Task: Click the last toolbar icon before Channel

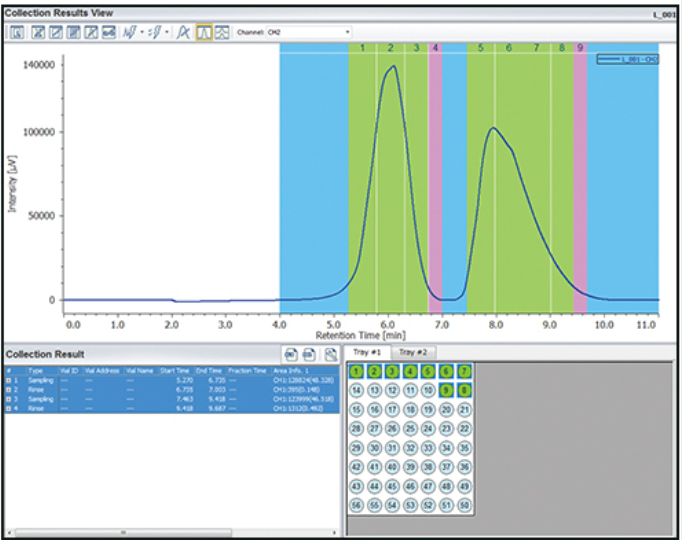Action: pos(222,32)
